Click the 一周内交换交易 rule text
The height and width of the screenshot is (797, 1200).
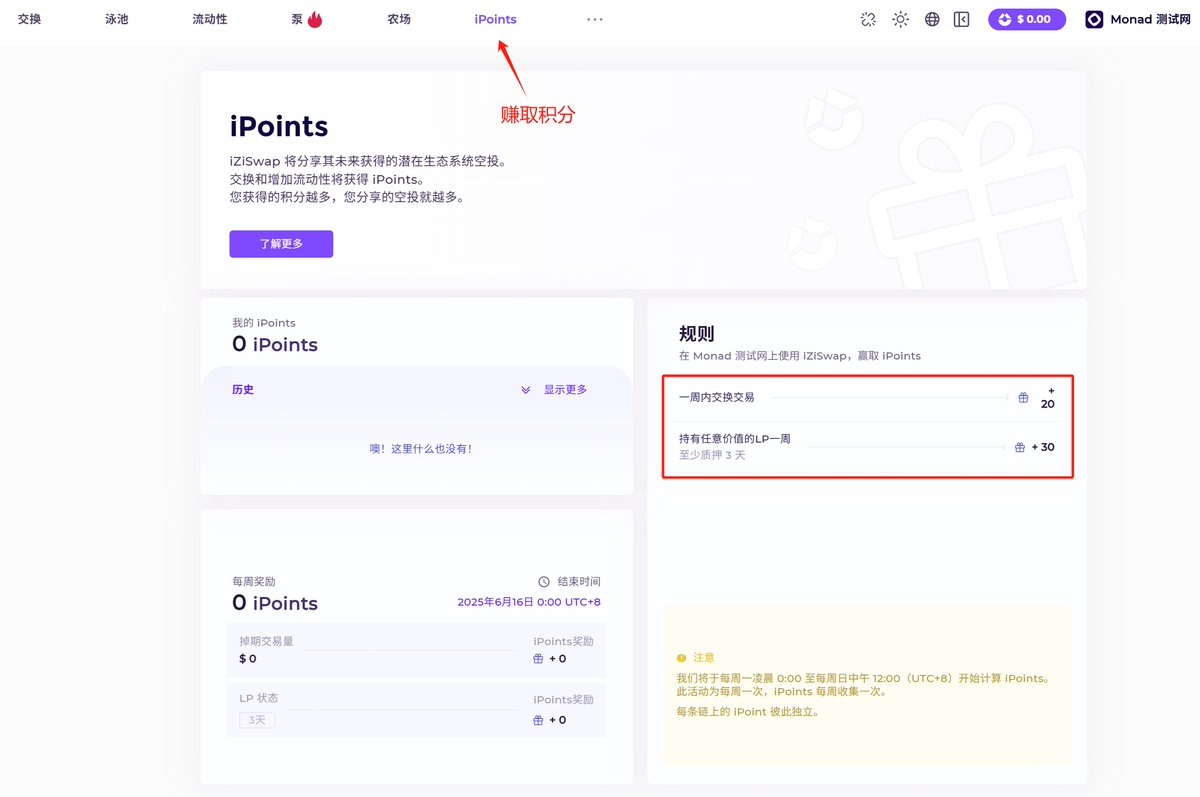point(716,397)
